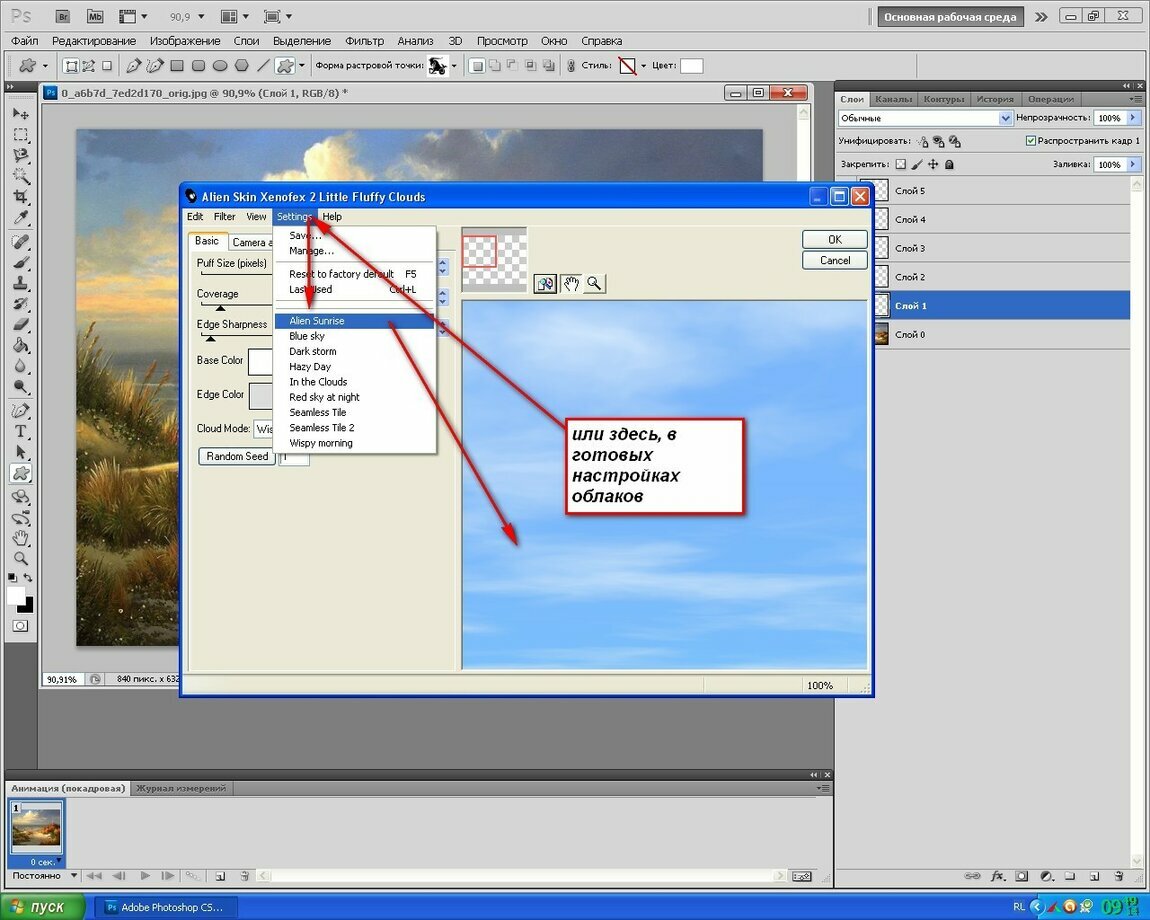
Task: Click OK in the Xenofex dialog
Action: pos(835,240)
